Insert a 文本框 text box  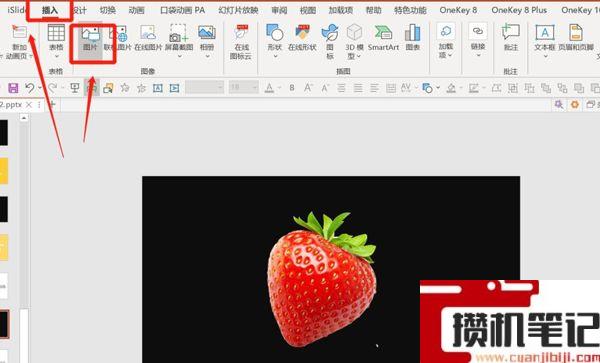(545, 41)
